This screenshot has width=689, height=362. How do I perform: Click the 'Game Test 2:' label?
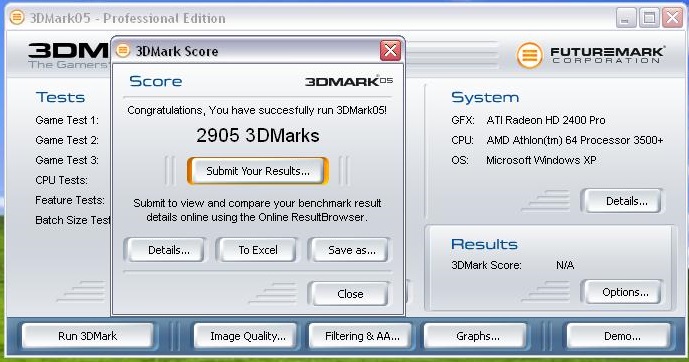tap(67, 140)
